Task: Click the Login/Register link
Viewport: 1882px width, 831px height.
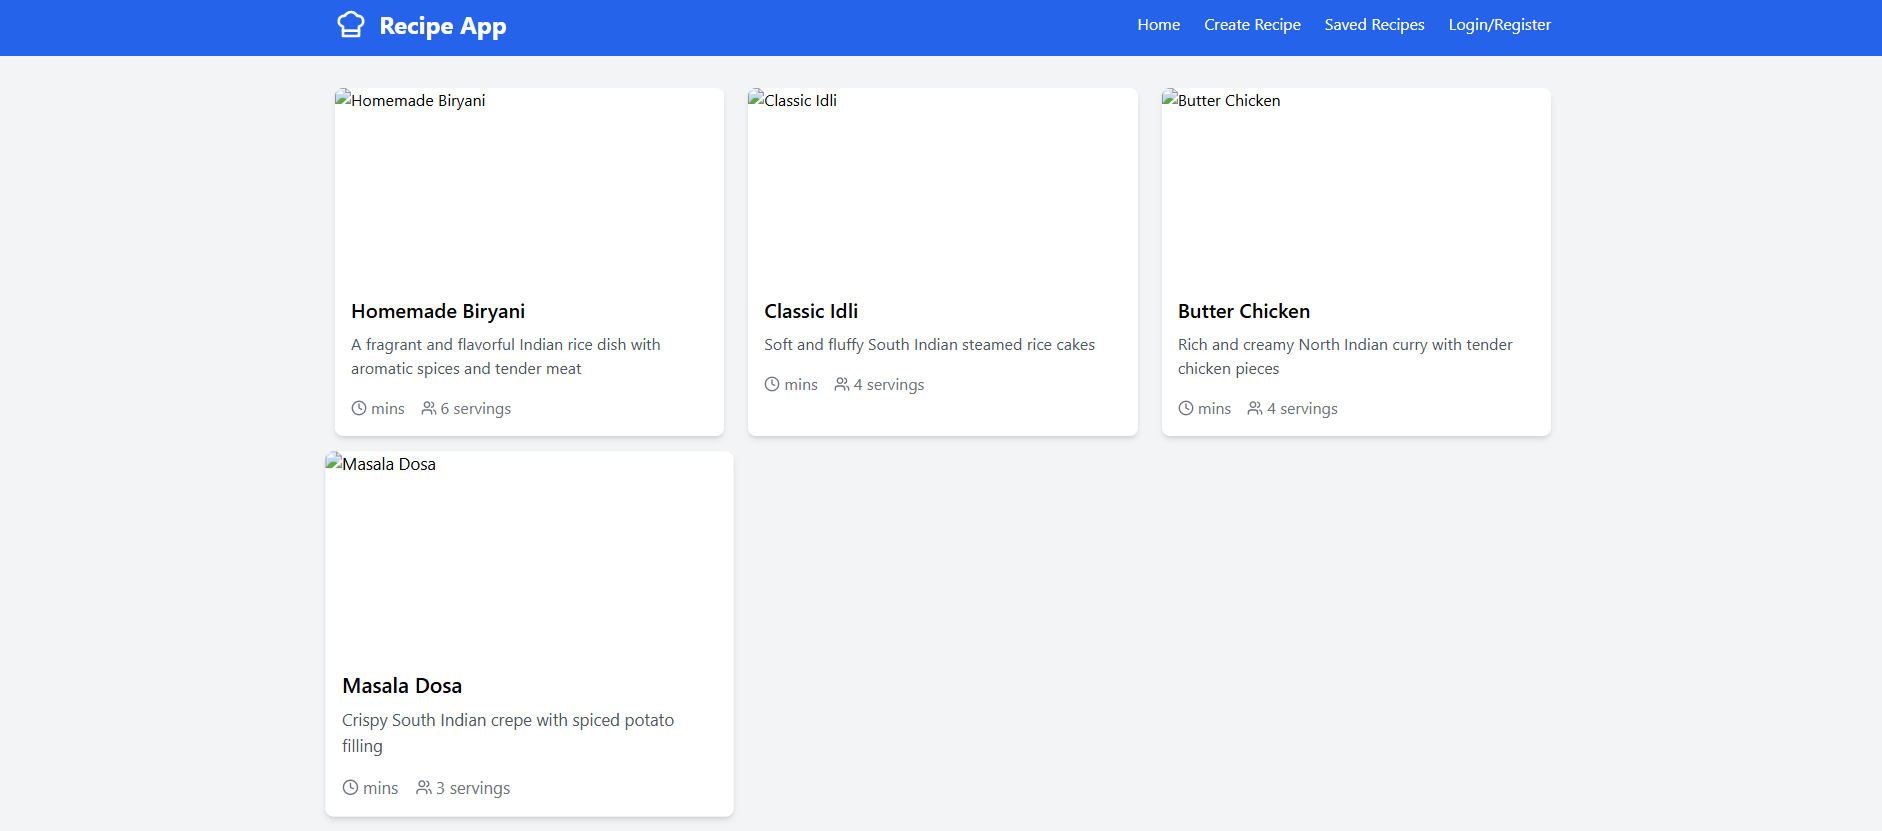Action: click(x=1498, y=24)
